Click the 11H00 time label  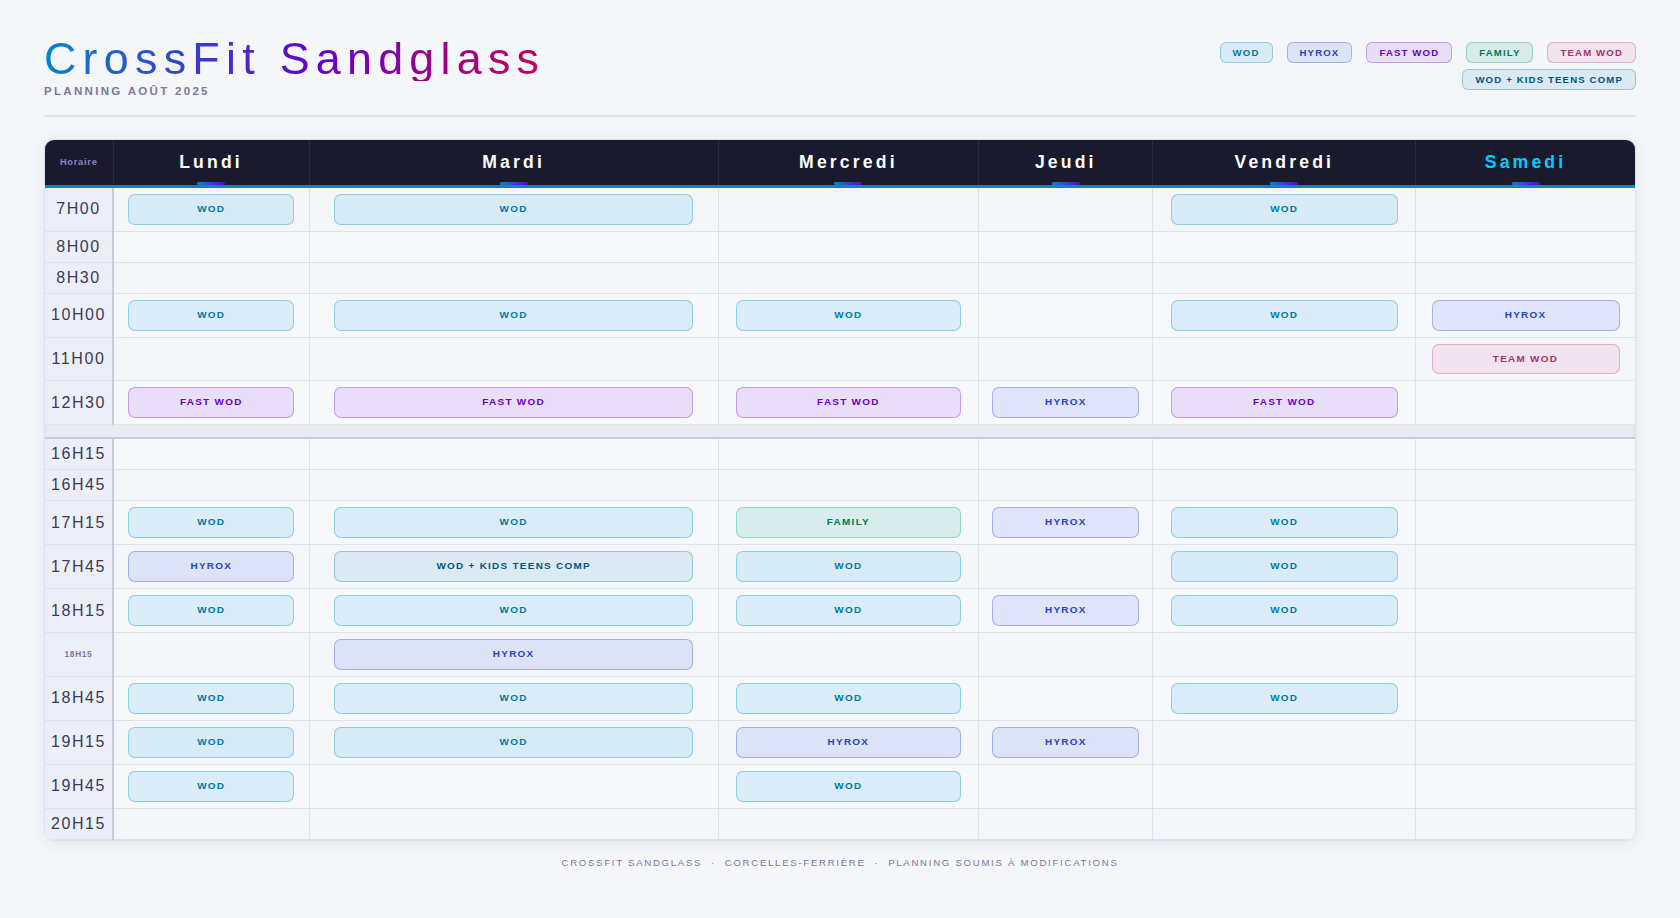pos(78,359)
